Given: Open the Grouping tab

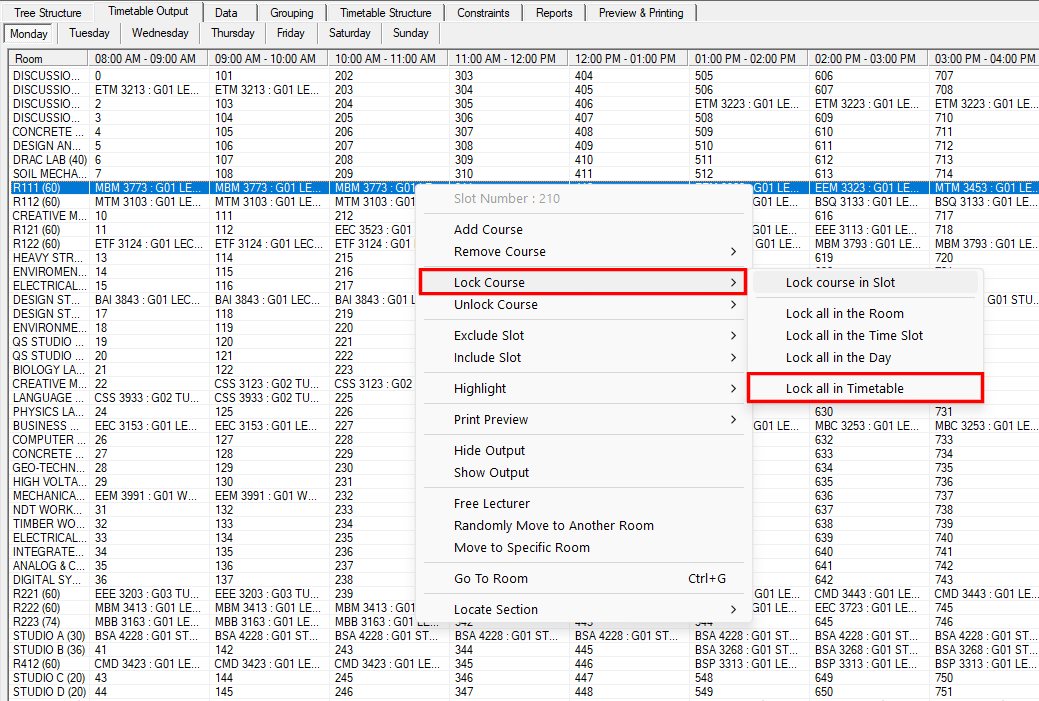Looking at the screenshot, I should (292, 13).
